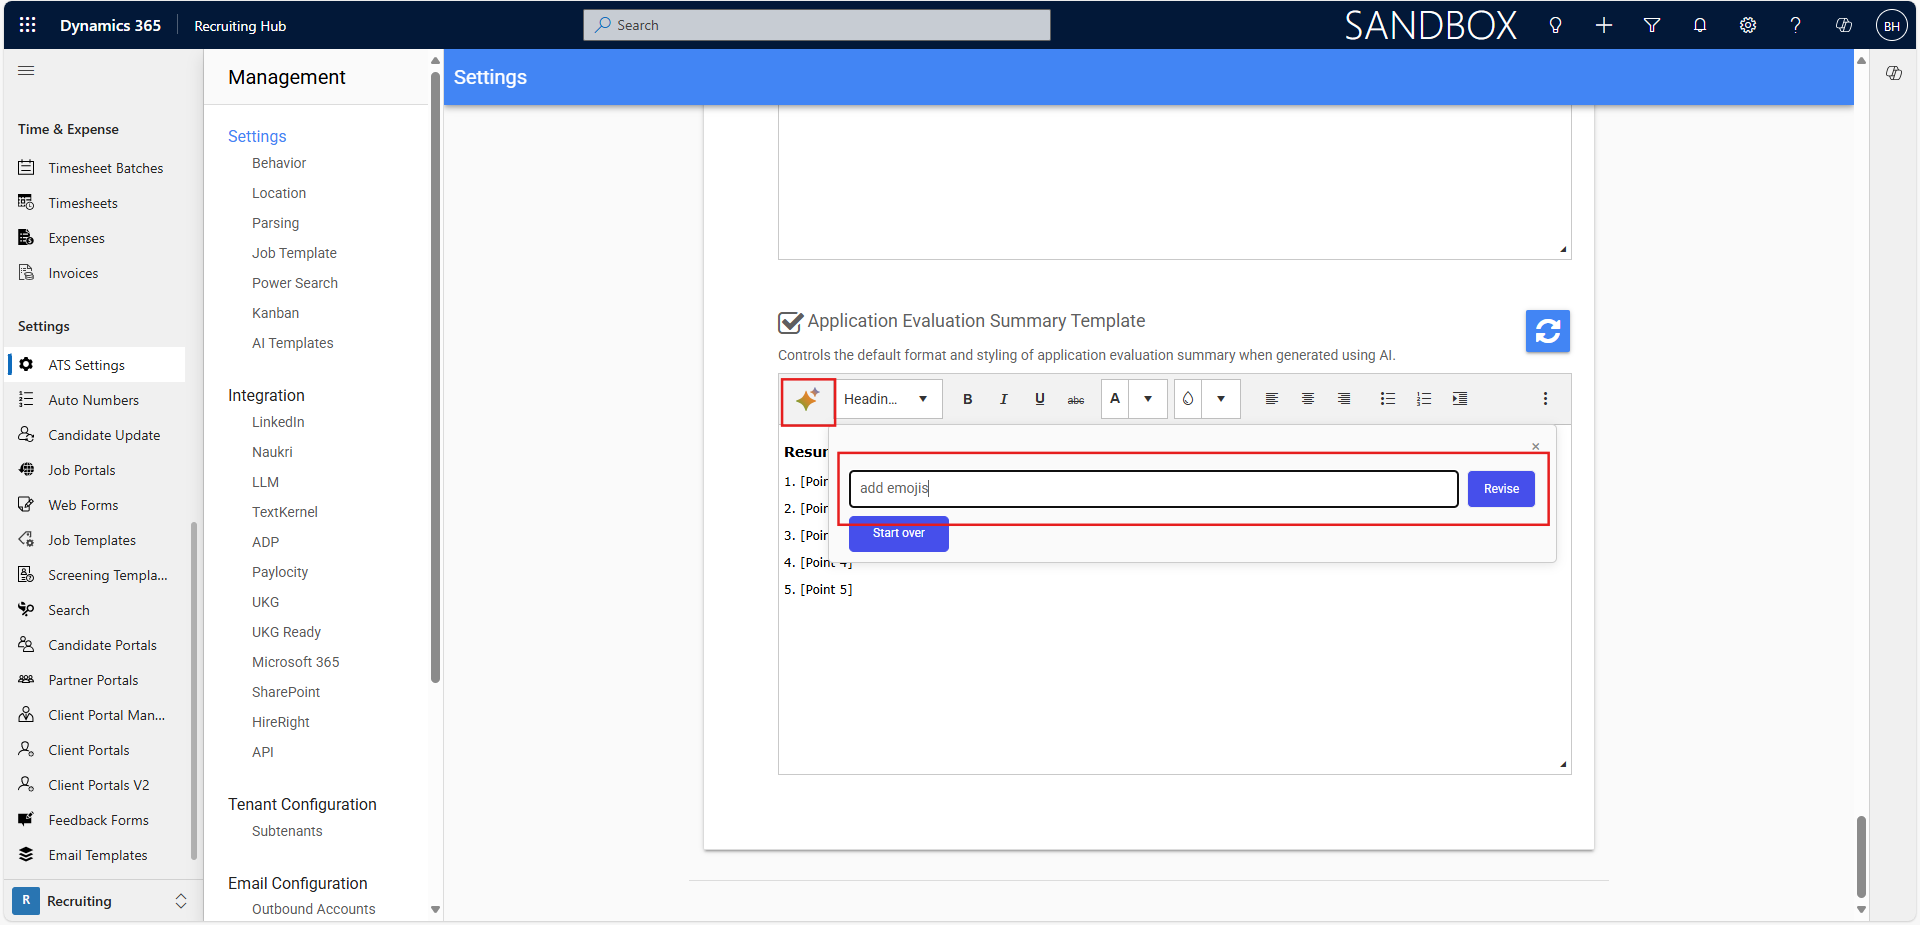Click the Revise button
This screenshot has height=925, width=1920.
pos(1500,489)
